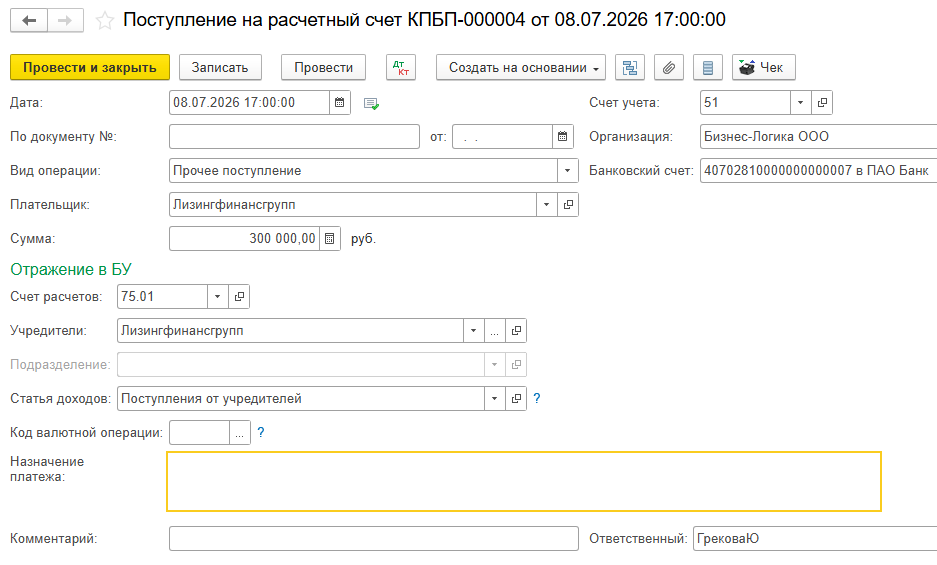The height and width of the screenshot is (565, 937).
Task: Expand the Счет учета dropdown
Action: tap(800, 103)
